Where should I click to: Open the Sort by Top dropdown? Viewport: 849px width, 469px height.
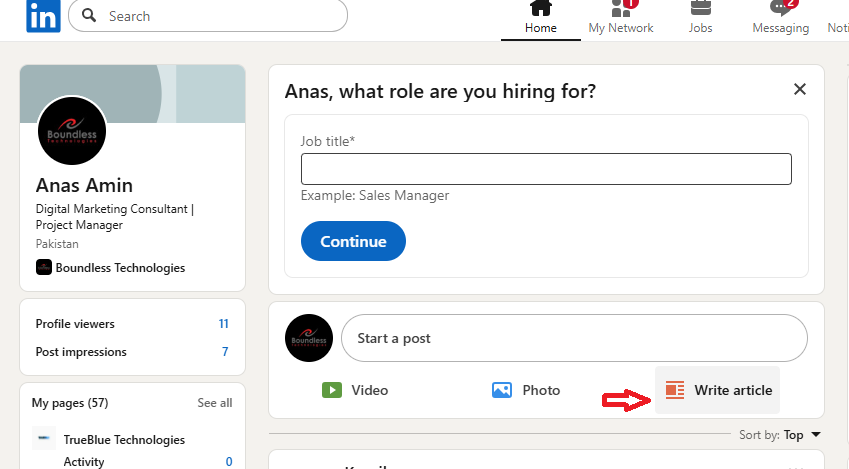coord(780,435)
